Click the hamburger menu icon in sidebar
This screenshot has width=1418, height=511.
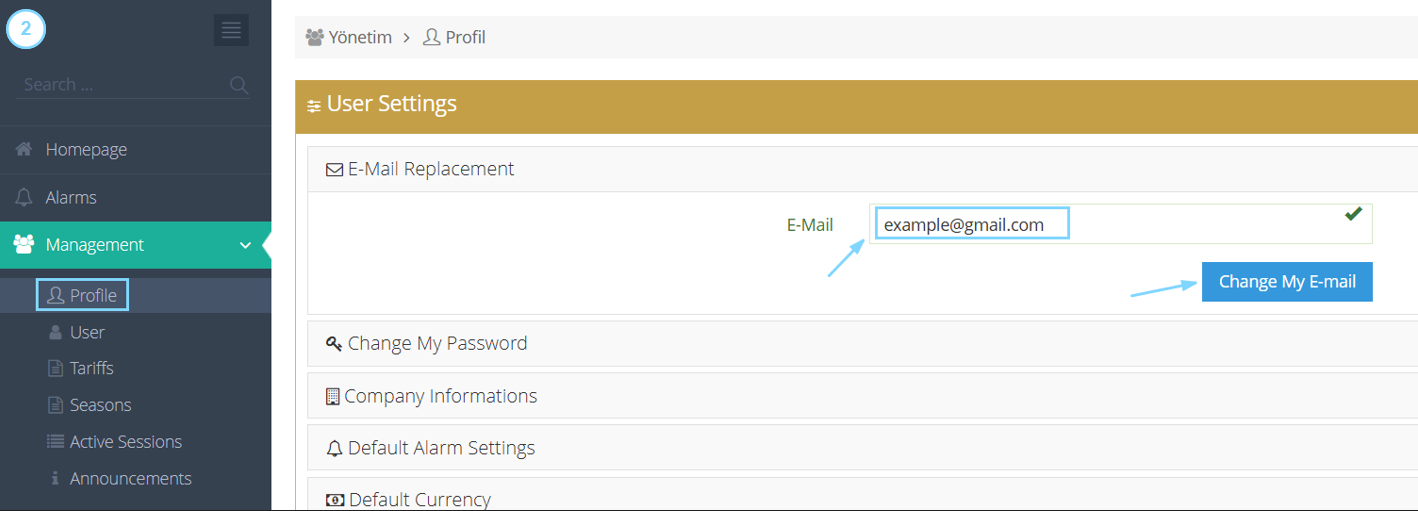(x=231, y=30)
